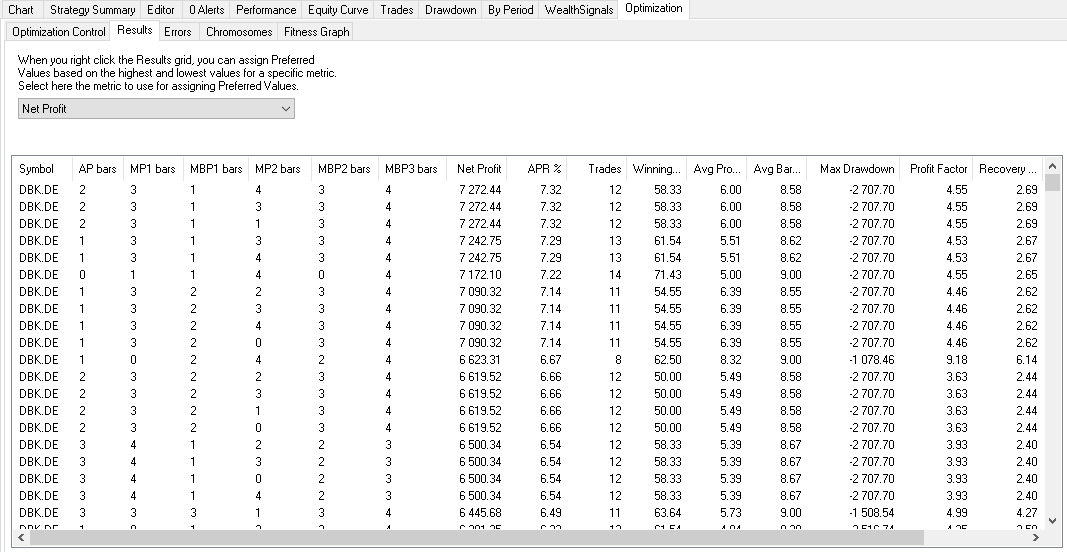Click the horizontal scrollbar left arrow

coord(22,537)
